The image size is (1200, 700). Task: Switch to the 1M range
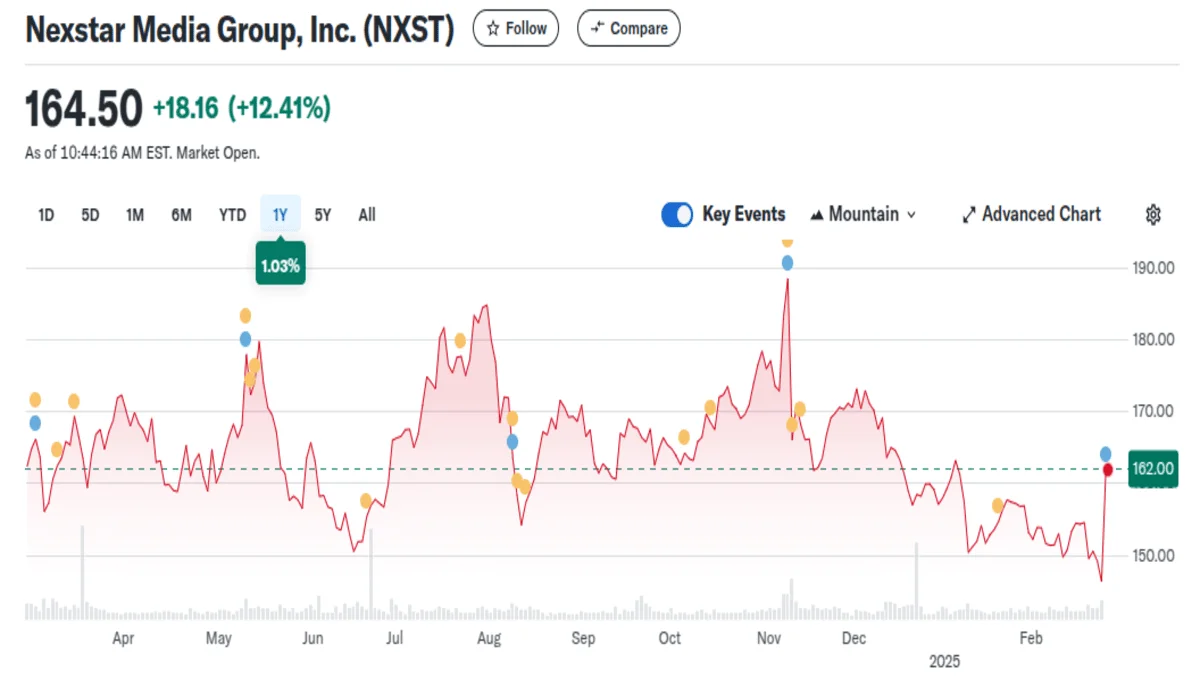point(135,214)
